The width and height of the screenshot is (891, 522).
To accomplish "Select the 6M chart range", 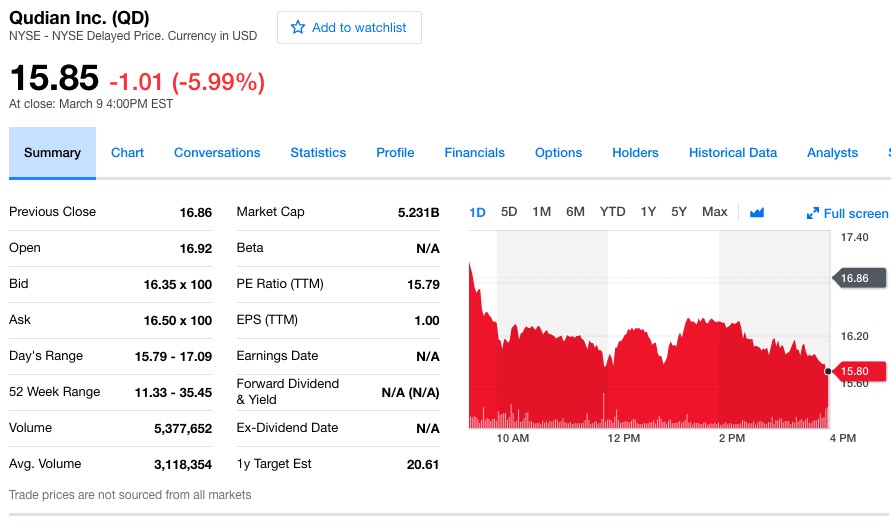I will pyautogui.click(x=575, y=212).
